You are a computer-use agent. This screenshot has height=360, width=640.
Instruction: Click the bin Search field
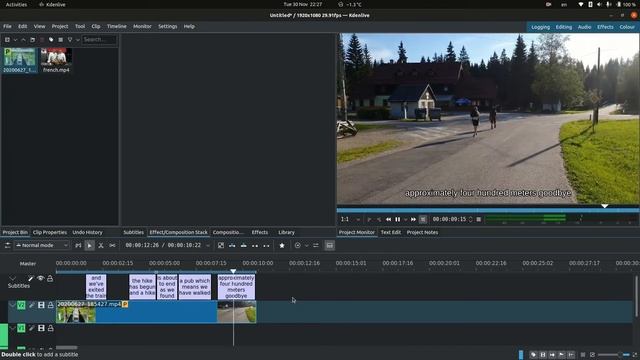pyautogui.click(x=99, y=40)
